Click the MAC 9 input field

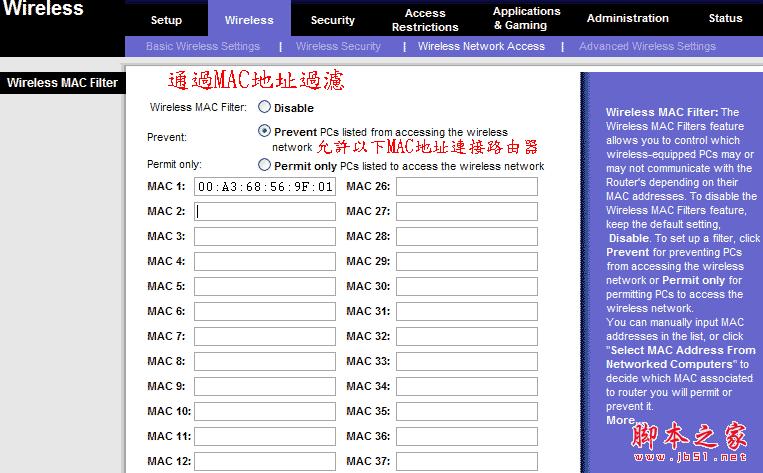point(265,386)
